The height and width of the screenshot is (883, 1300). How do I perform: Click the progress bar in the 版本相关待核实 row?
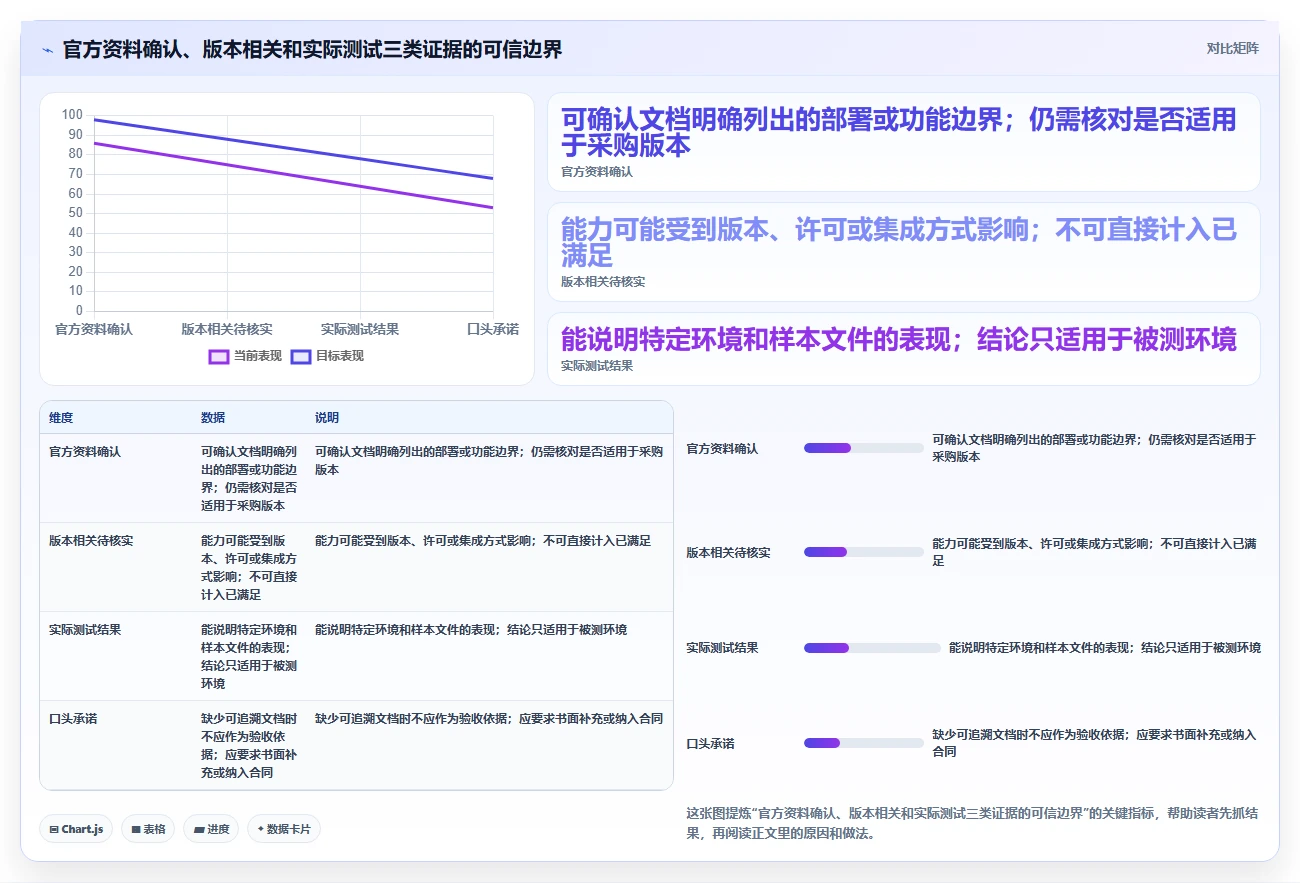[x=864, y=552]
